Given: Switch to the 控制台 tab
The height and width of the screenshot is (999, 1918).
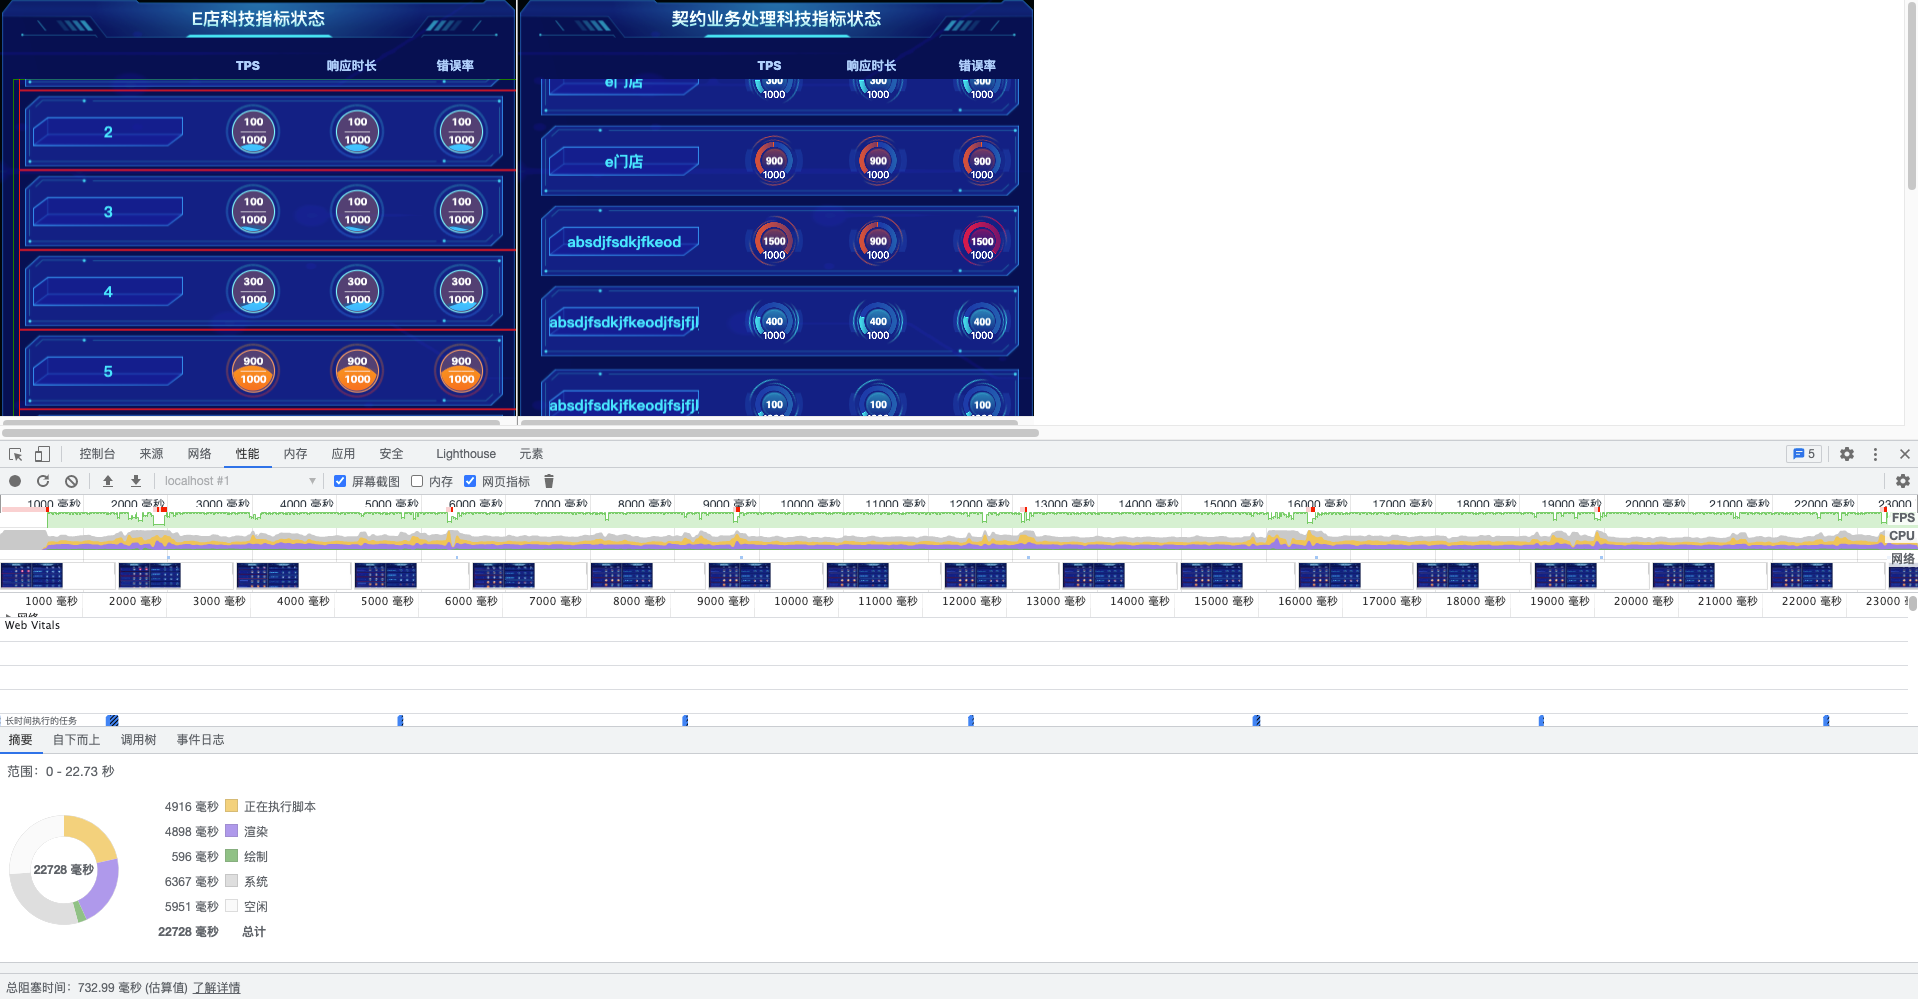Looking at the screenshot, I should [x=97, y=454].
